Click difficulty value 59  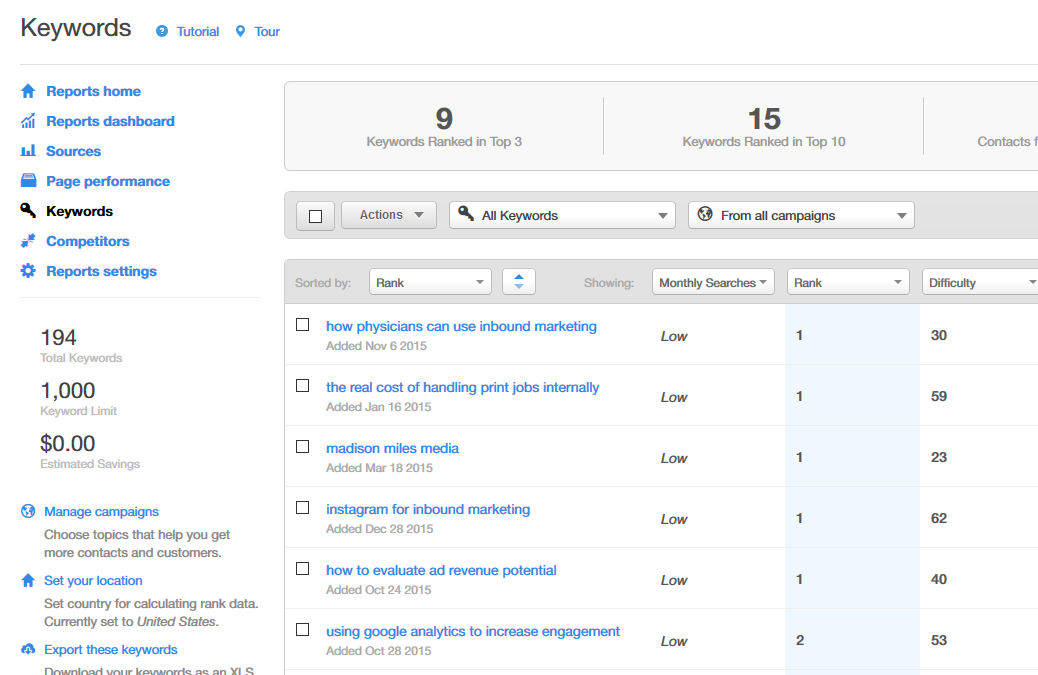(x=939, y=396)
